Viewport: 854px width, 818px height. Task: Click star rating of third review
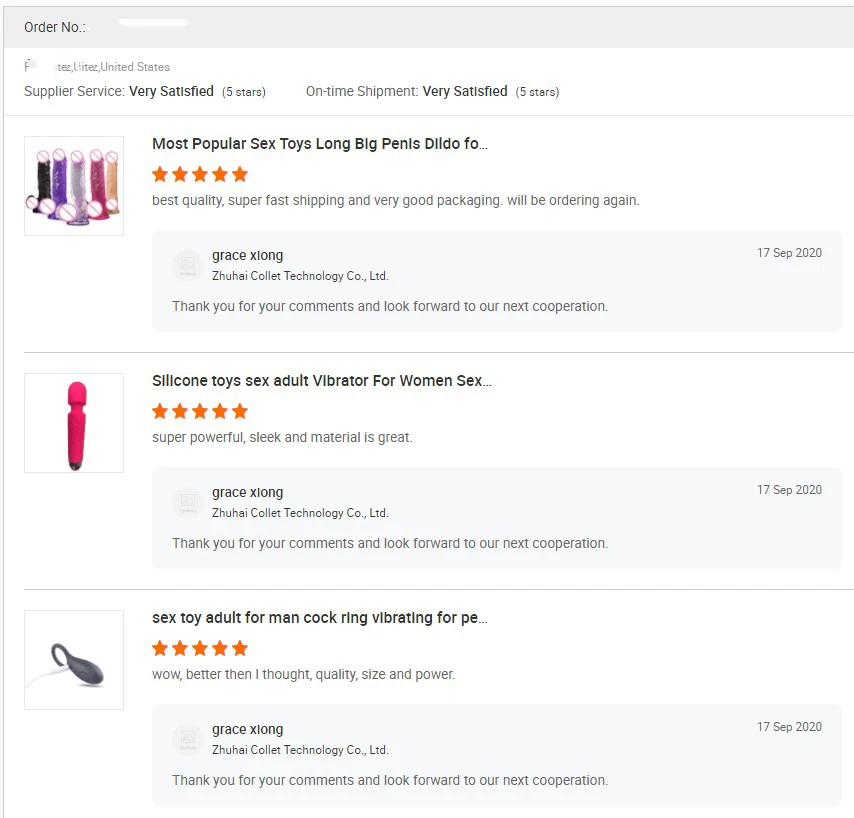200,648
